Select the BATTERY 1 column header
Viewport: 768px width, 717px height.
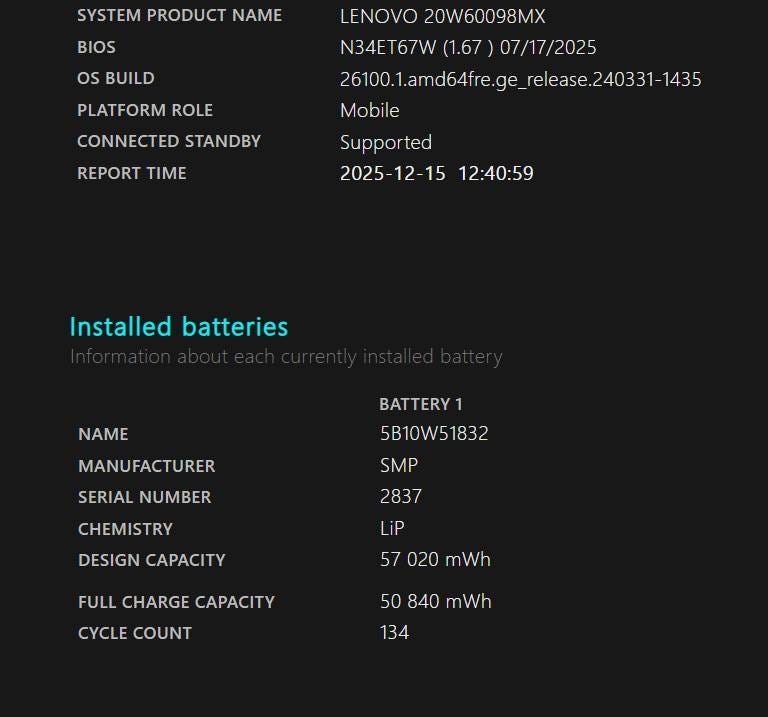[421, 404]
